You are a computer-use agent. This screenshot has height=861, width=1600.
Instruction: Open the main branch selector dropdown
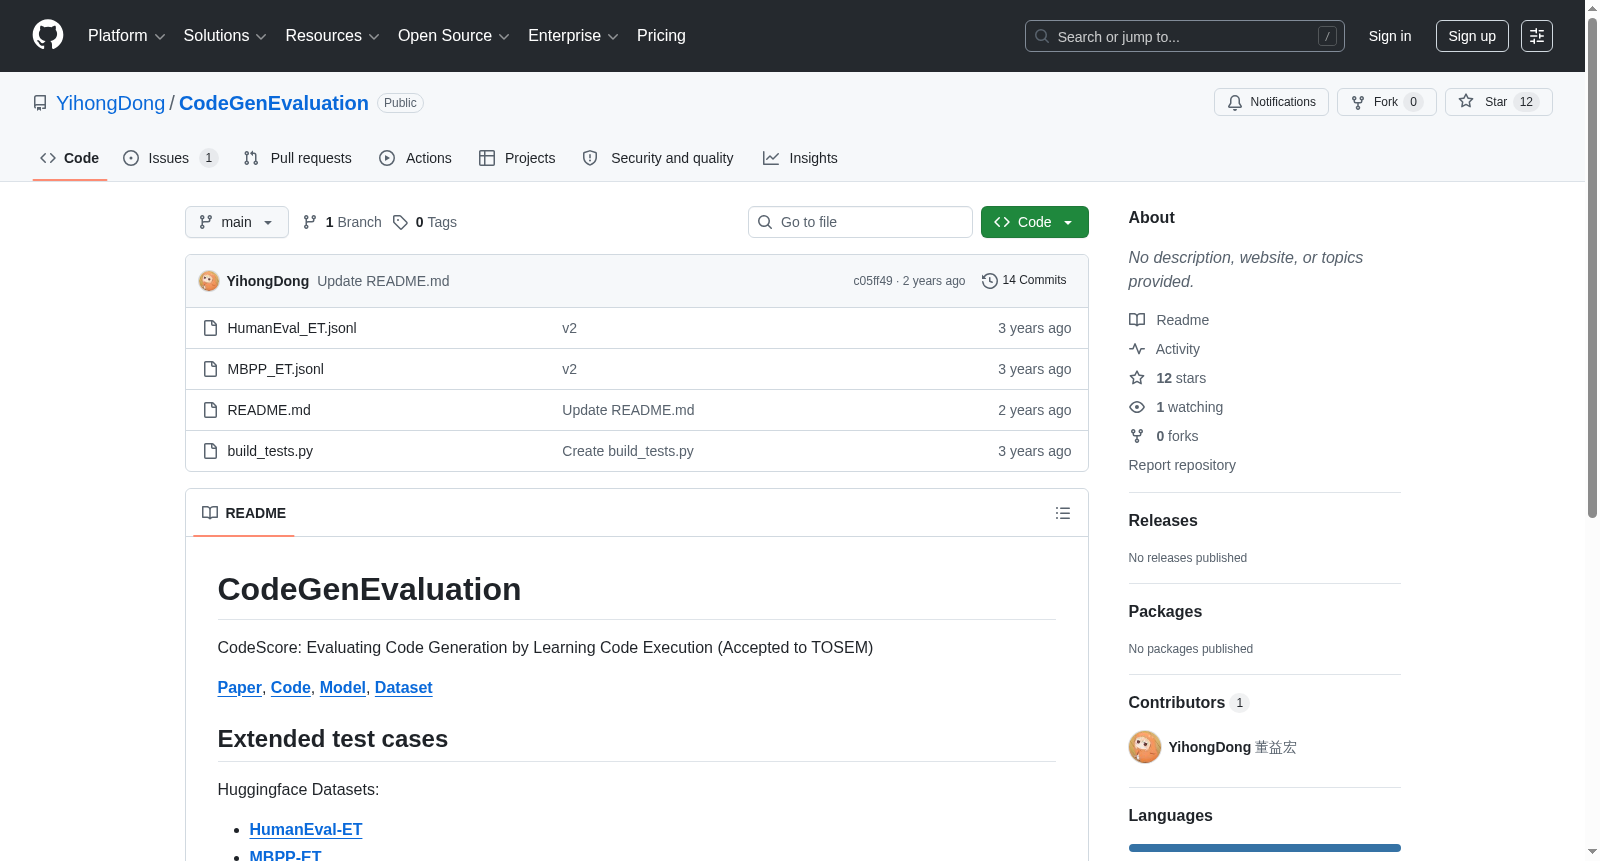pyautogui.click(x=237, y=222)
